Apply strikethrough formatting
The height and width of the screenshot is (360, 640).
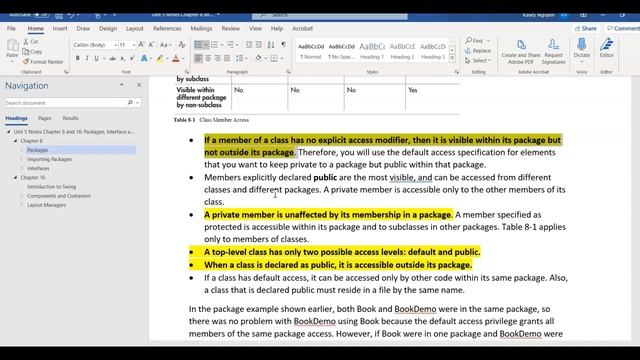coord(112,58)
